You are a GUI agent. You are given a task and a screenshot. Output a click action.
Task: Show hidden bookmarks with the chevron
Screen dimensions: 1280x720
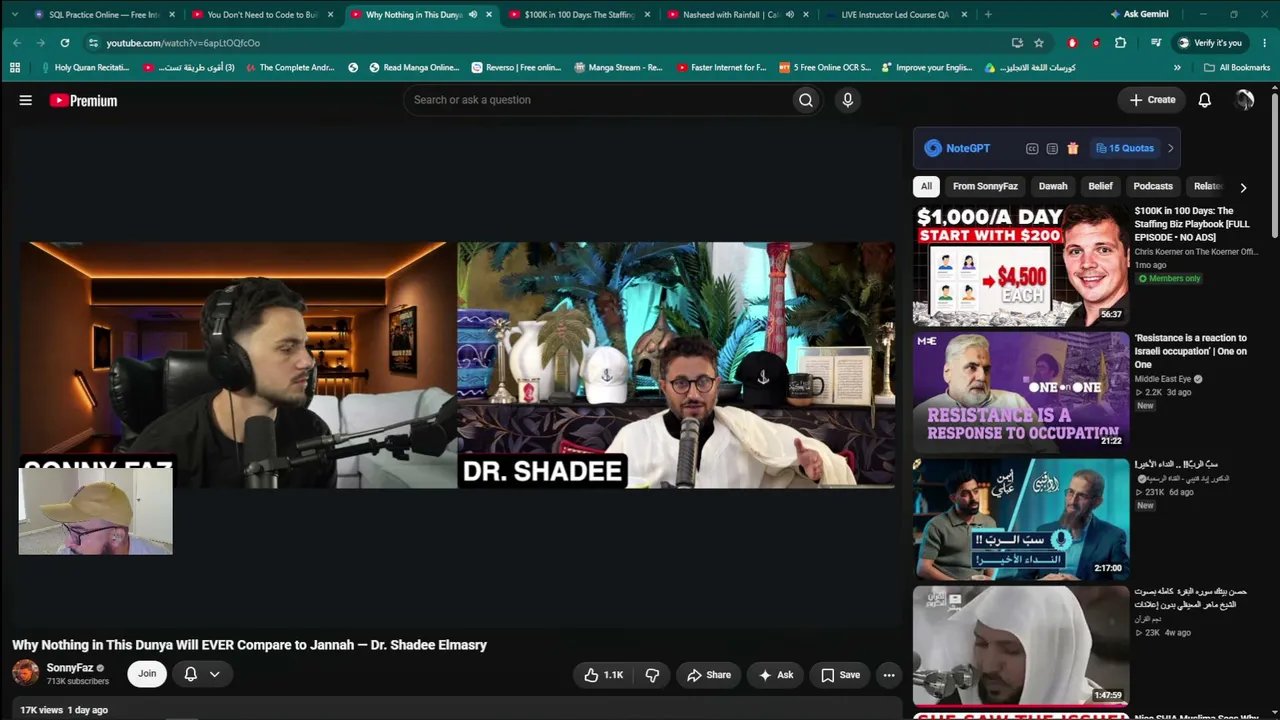(1177, 68)
